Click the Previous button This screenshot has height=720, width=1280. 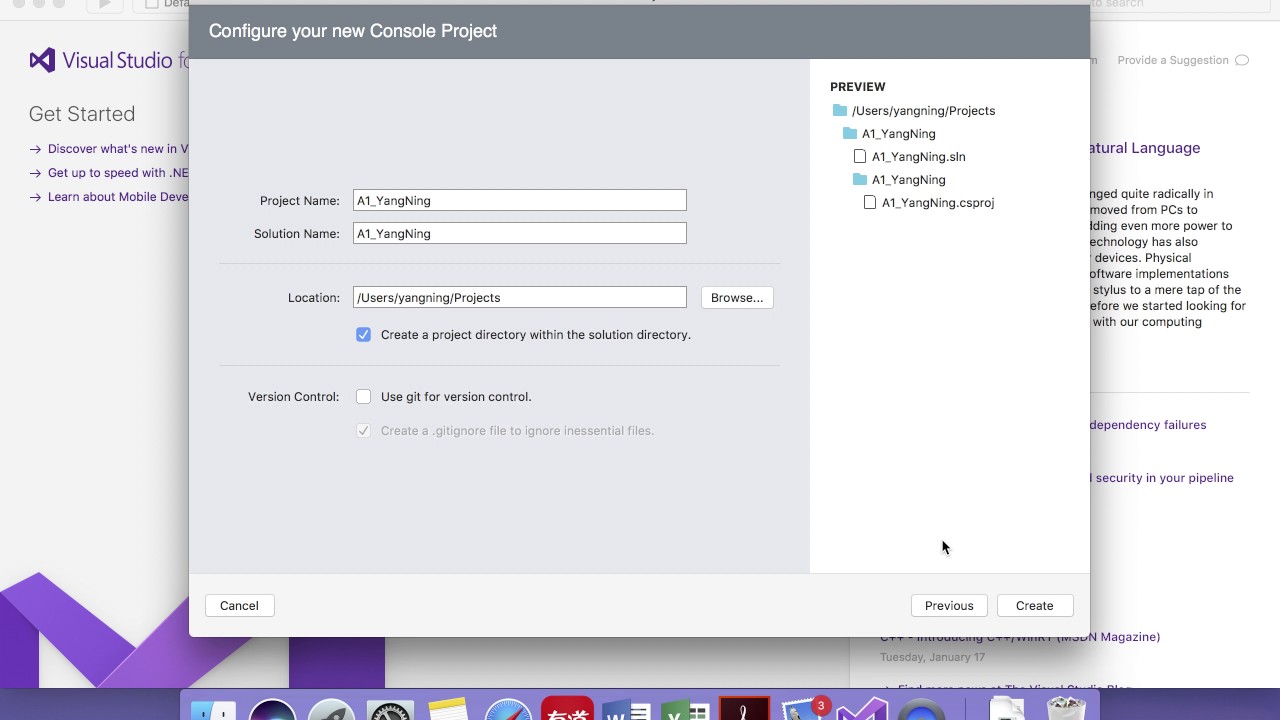click(949, 606)
